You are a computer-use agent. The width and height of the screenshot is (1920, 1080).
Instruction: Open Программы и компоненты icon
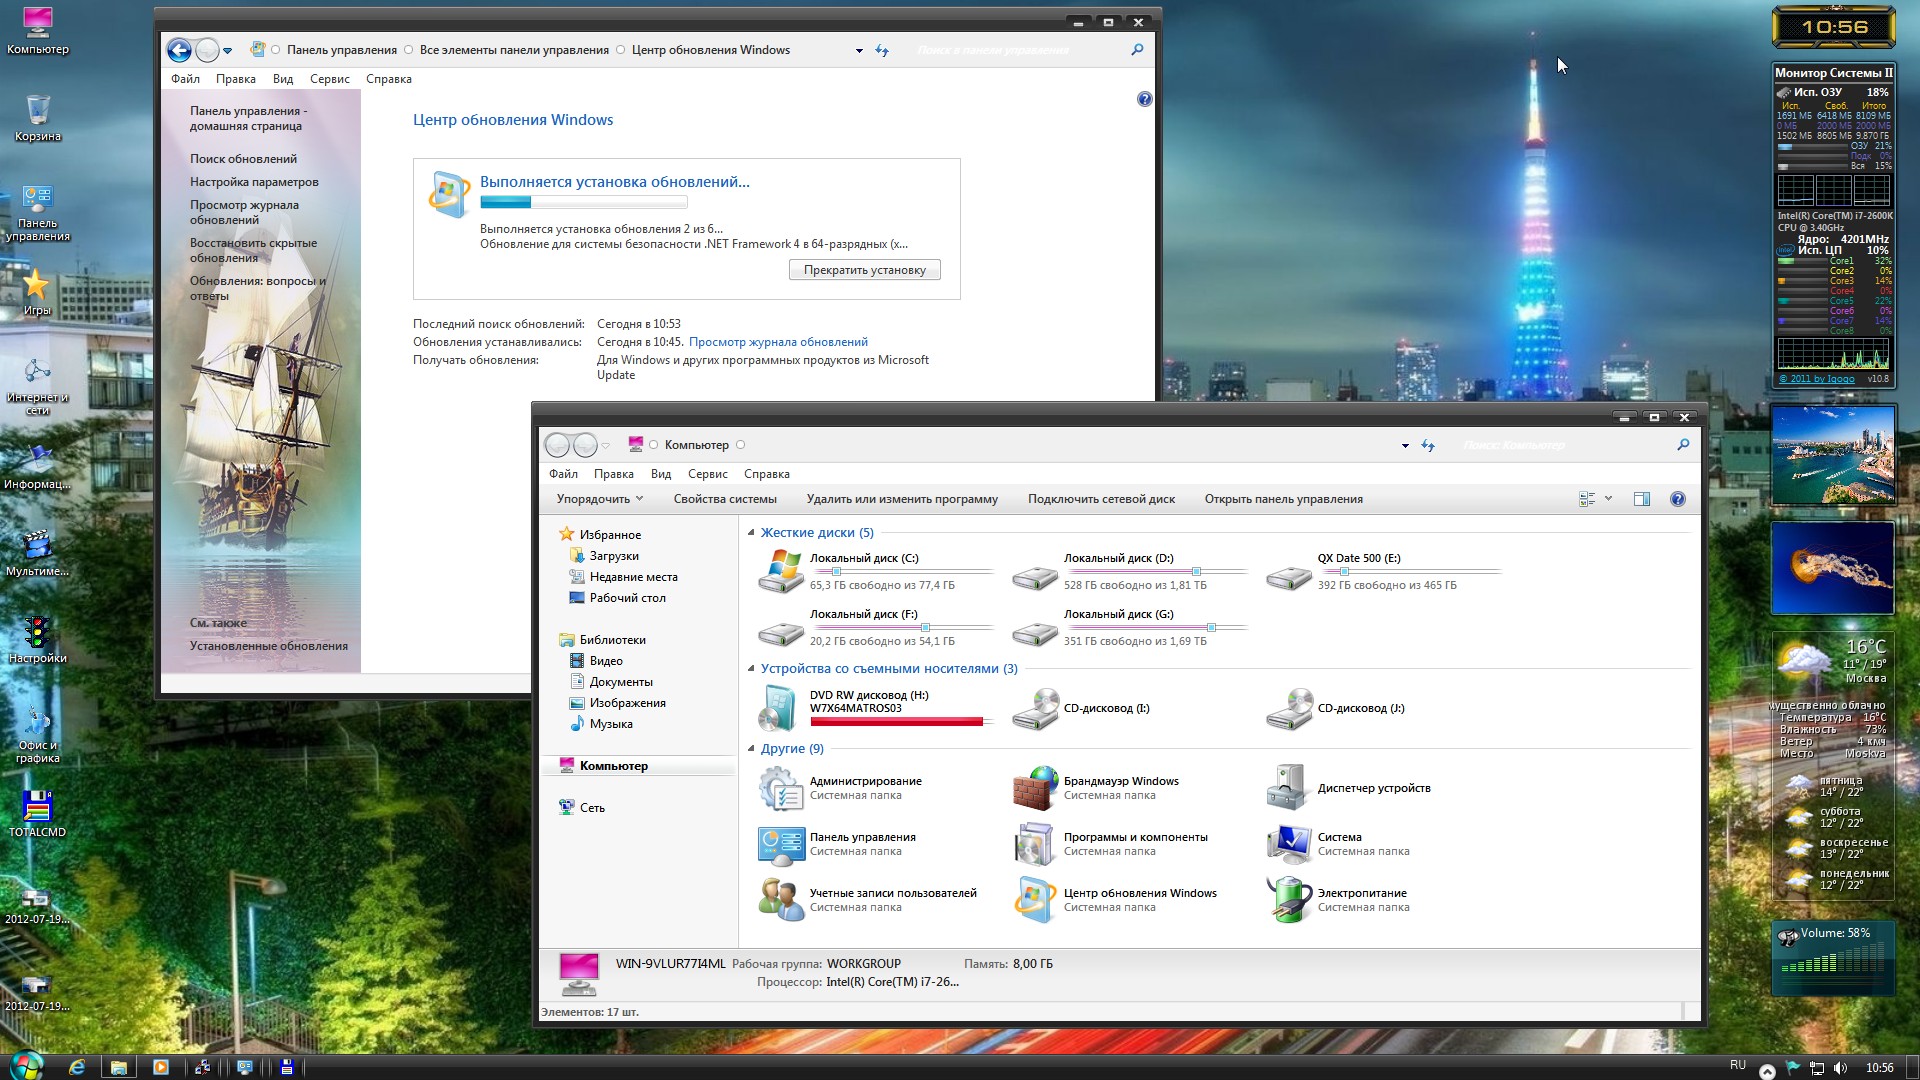tap(1034, 844)
